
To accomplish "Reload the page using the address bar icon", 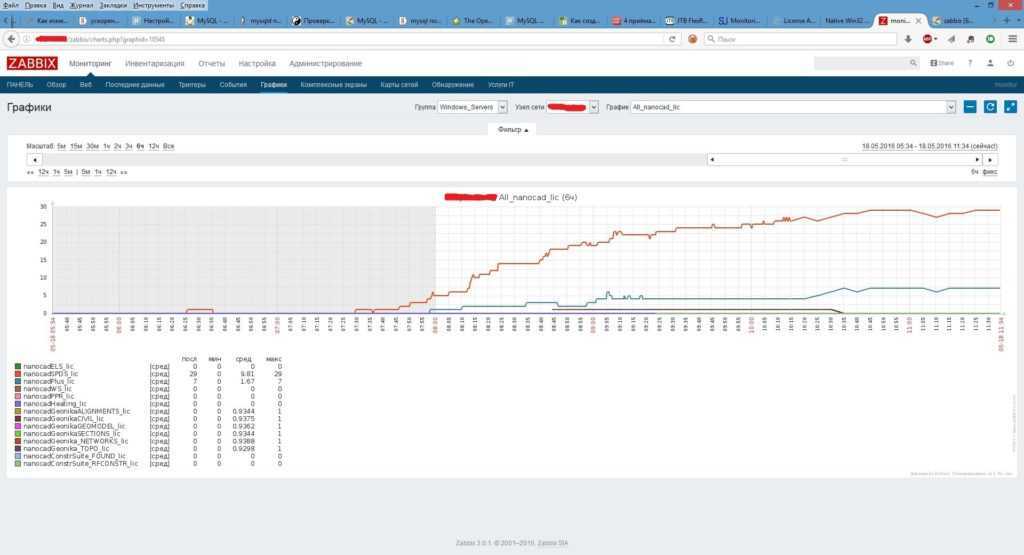I will pyautogui.click(x=672, y=39).
